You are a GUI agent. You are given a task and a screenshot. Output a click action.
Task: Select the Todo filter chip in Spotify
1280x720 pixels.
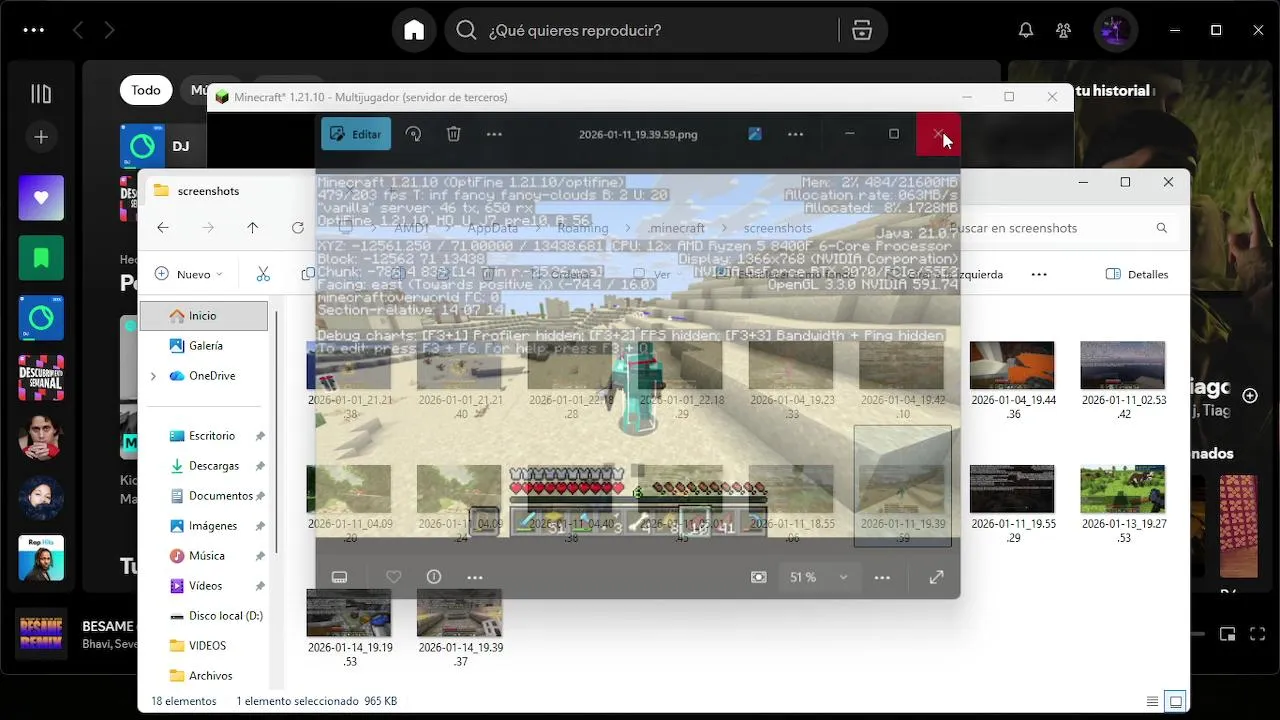click(146, 90)
